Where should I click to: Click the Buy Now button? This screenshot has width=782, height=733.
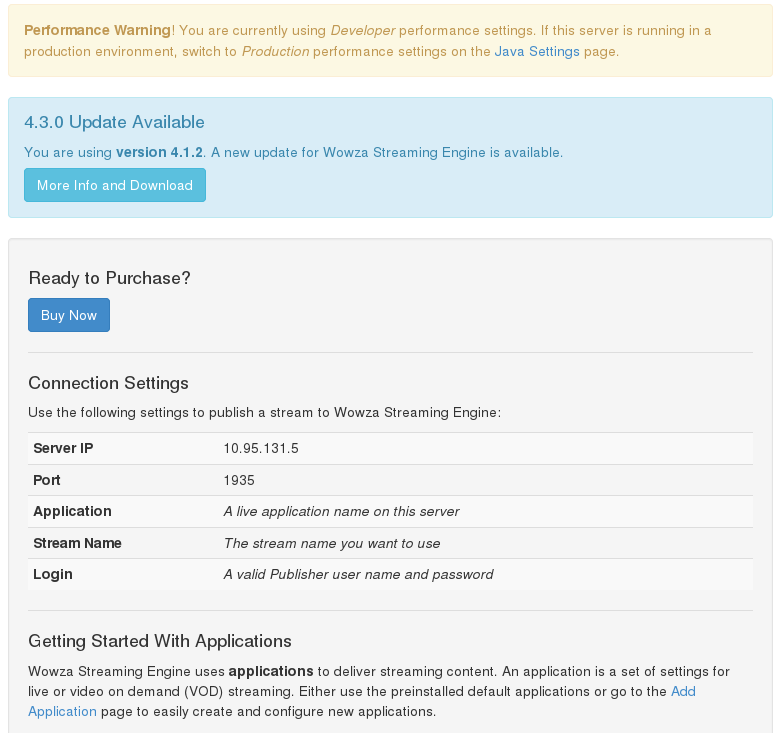click(69, 315)
